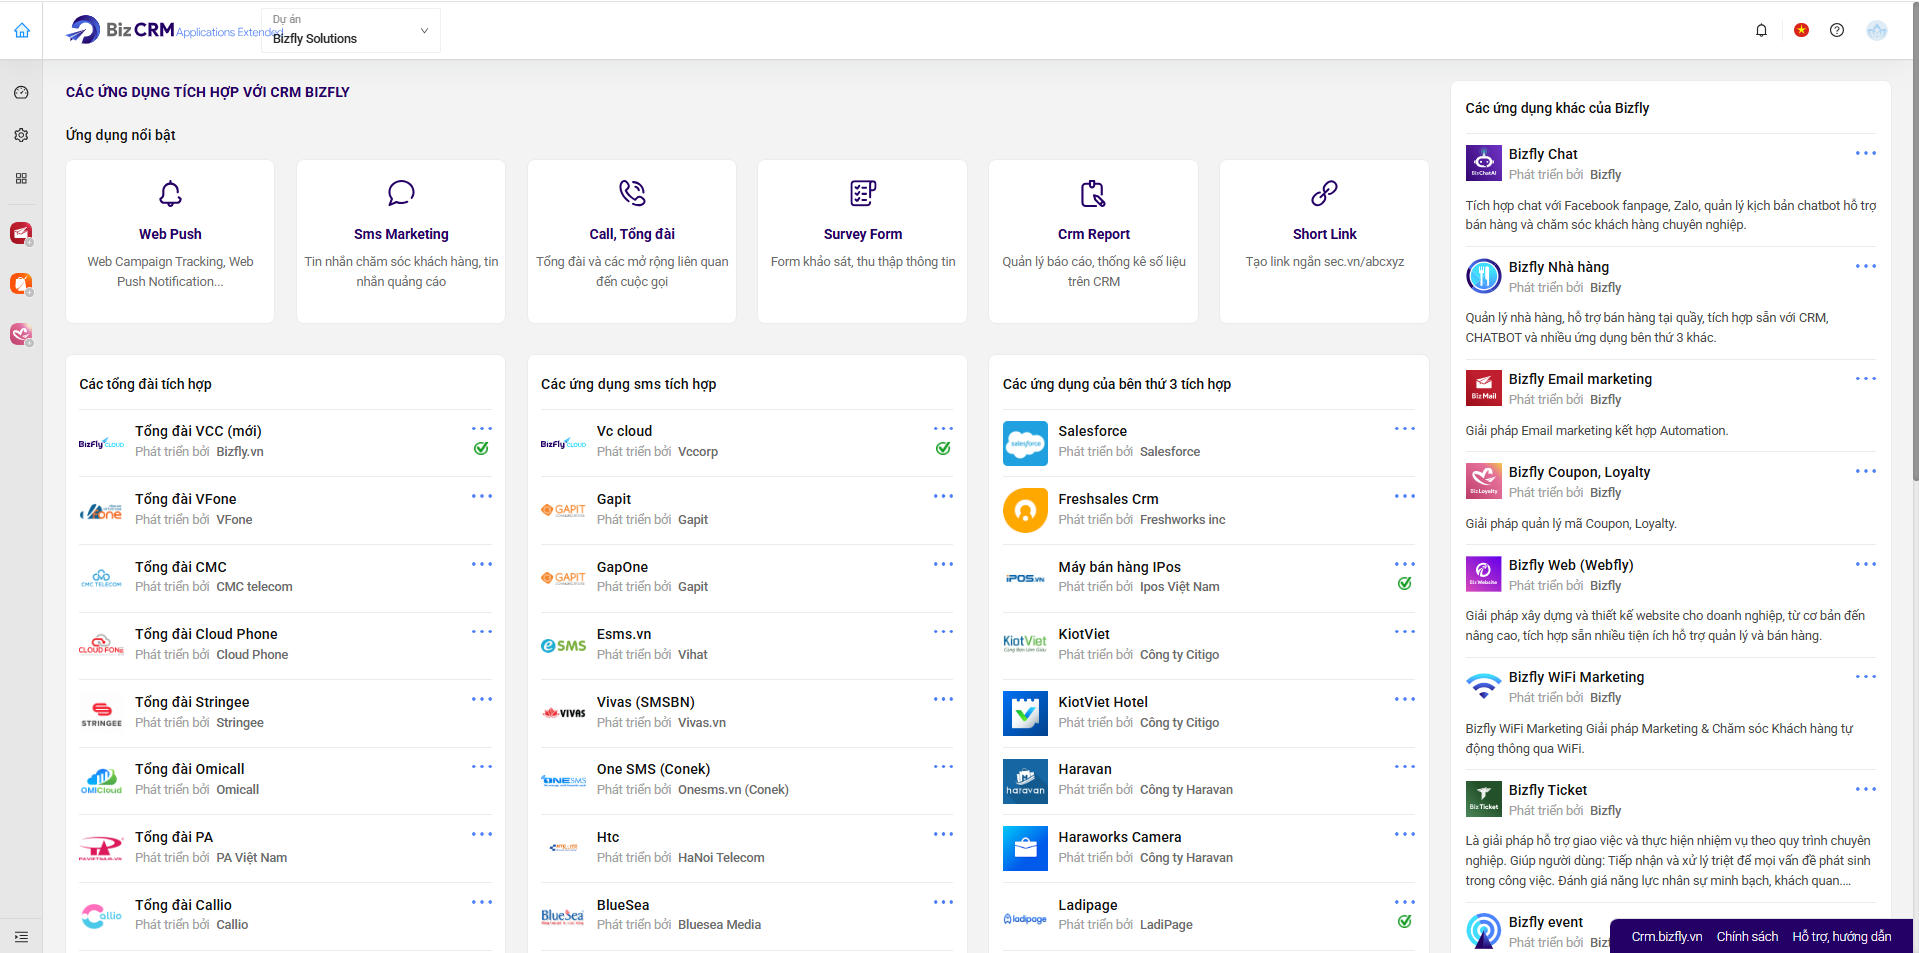This screenshot has width=1919, height=953.
Task: Click the Bizfly Ticket logo
Action: (x=1483, y=799)
